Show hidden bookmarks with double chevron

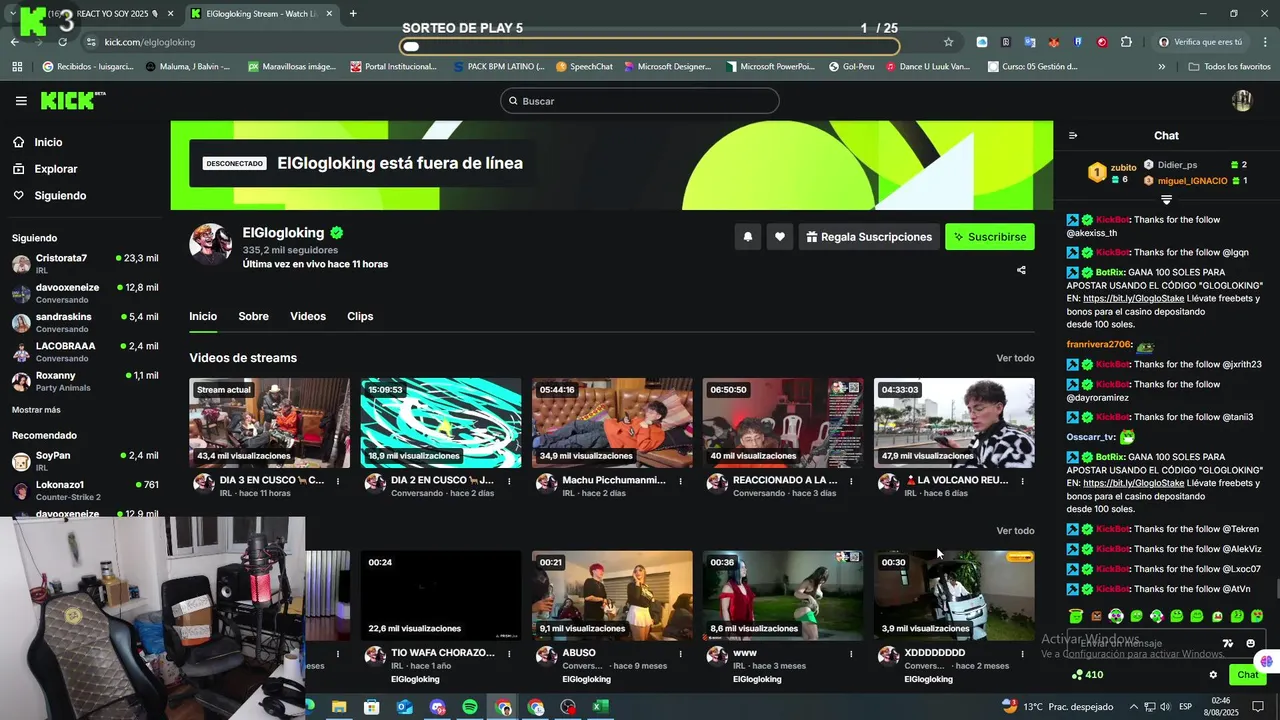pos(1161,67)
